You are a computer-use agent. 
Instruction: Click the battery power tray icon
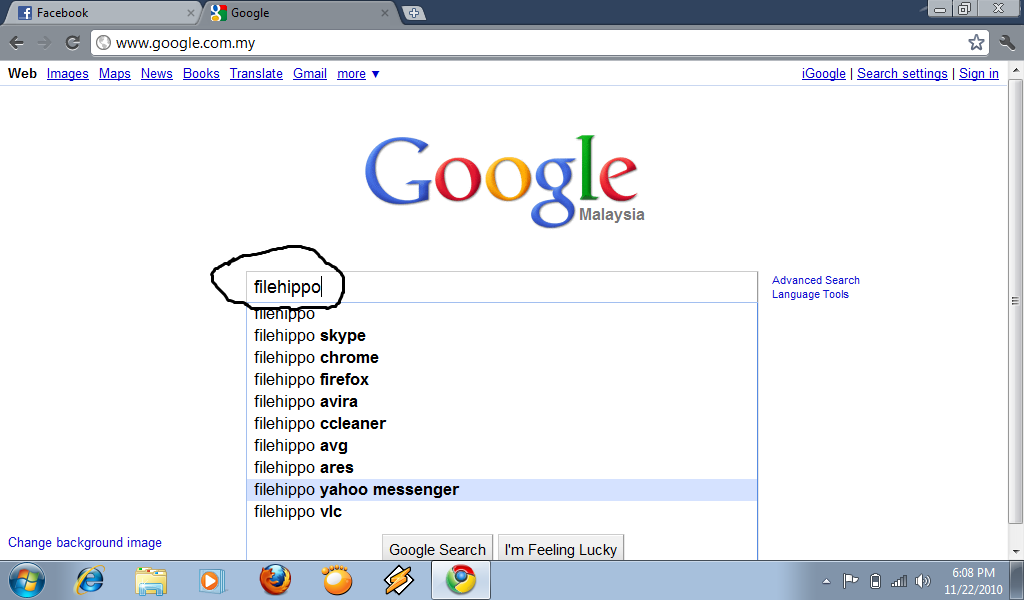point(876,580)
